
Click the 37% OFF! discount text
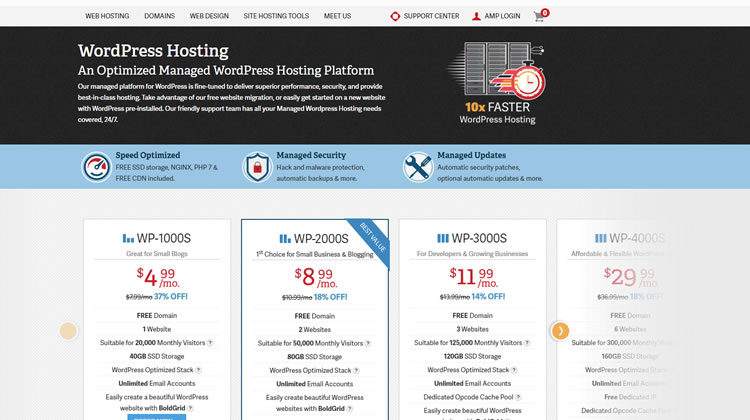tap(171, 297)
